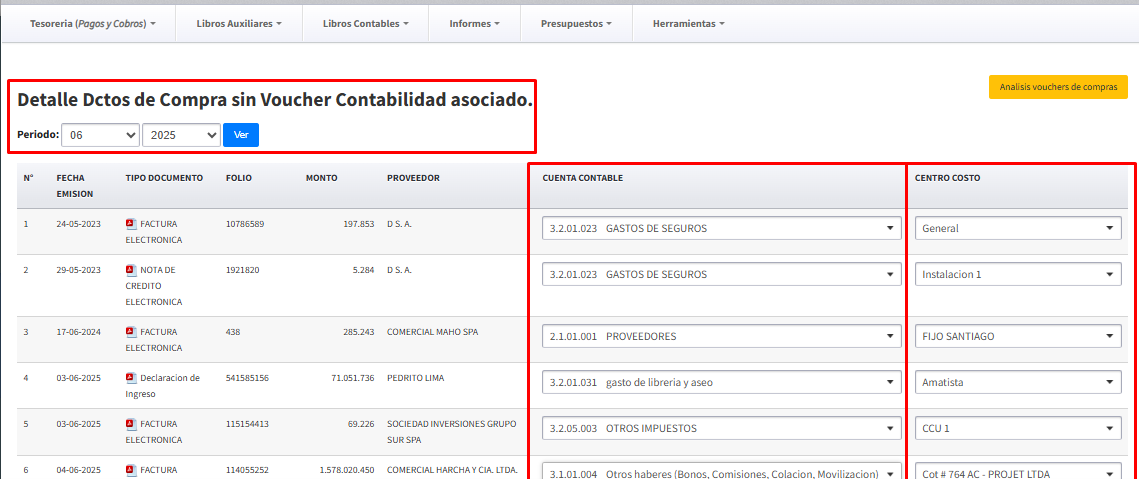Open the Tesoreria (Pagos y Cobros) menu

pos(93,23)
